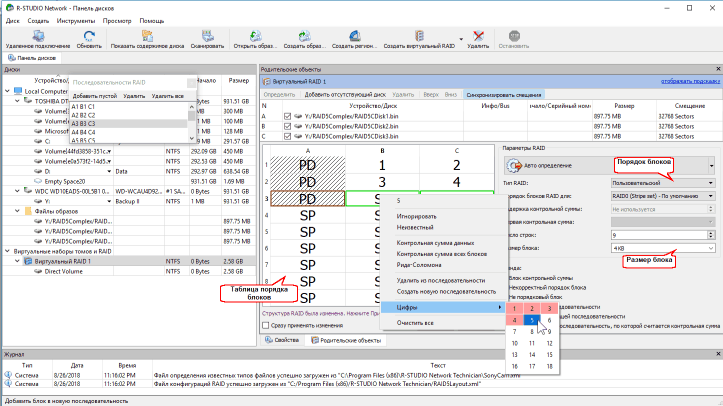Image resolution: width=723 pixels, height=406 pixels.
Task: Collapse the WDC WD10EADS disk node
Action: coord(18,191)
